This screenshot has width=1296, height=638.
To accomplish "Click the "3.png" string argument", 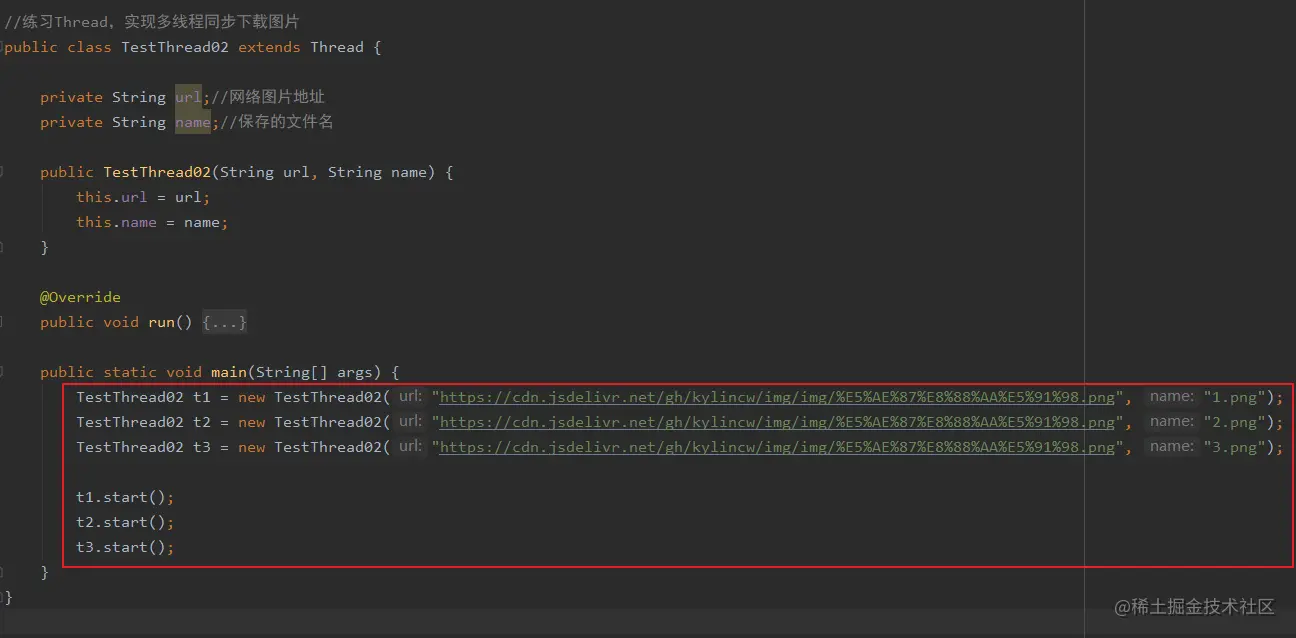I will tap(1235, 447).
